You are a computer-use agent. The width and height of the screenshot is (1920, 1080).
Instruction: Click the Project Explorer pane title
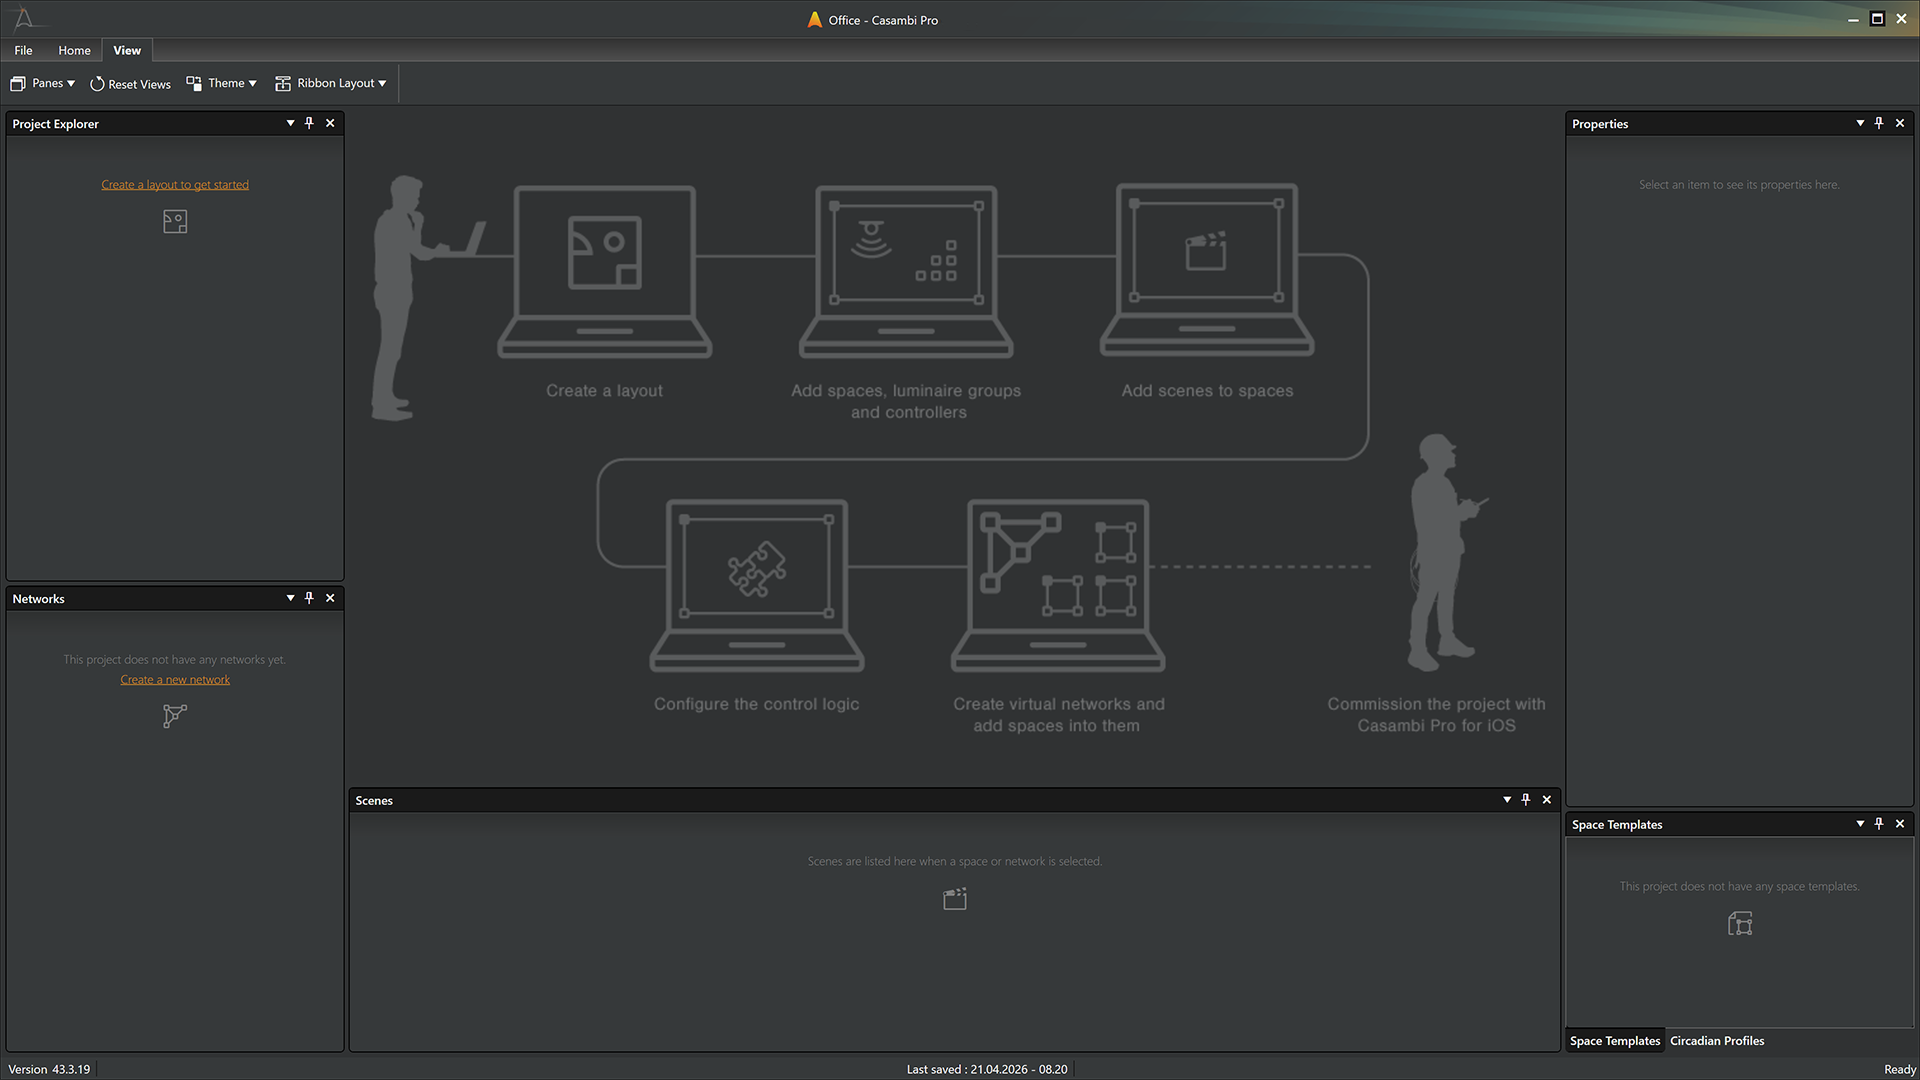[55, 124]
